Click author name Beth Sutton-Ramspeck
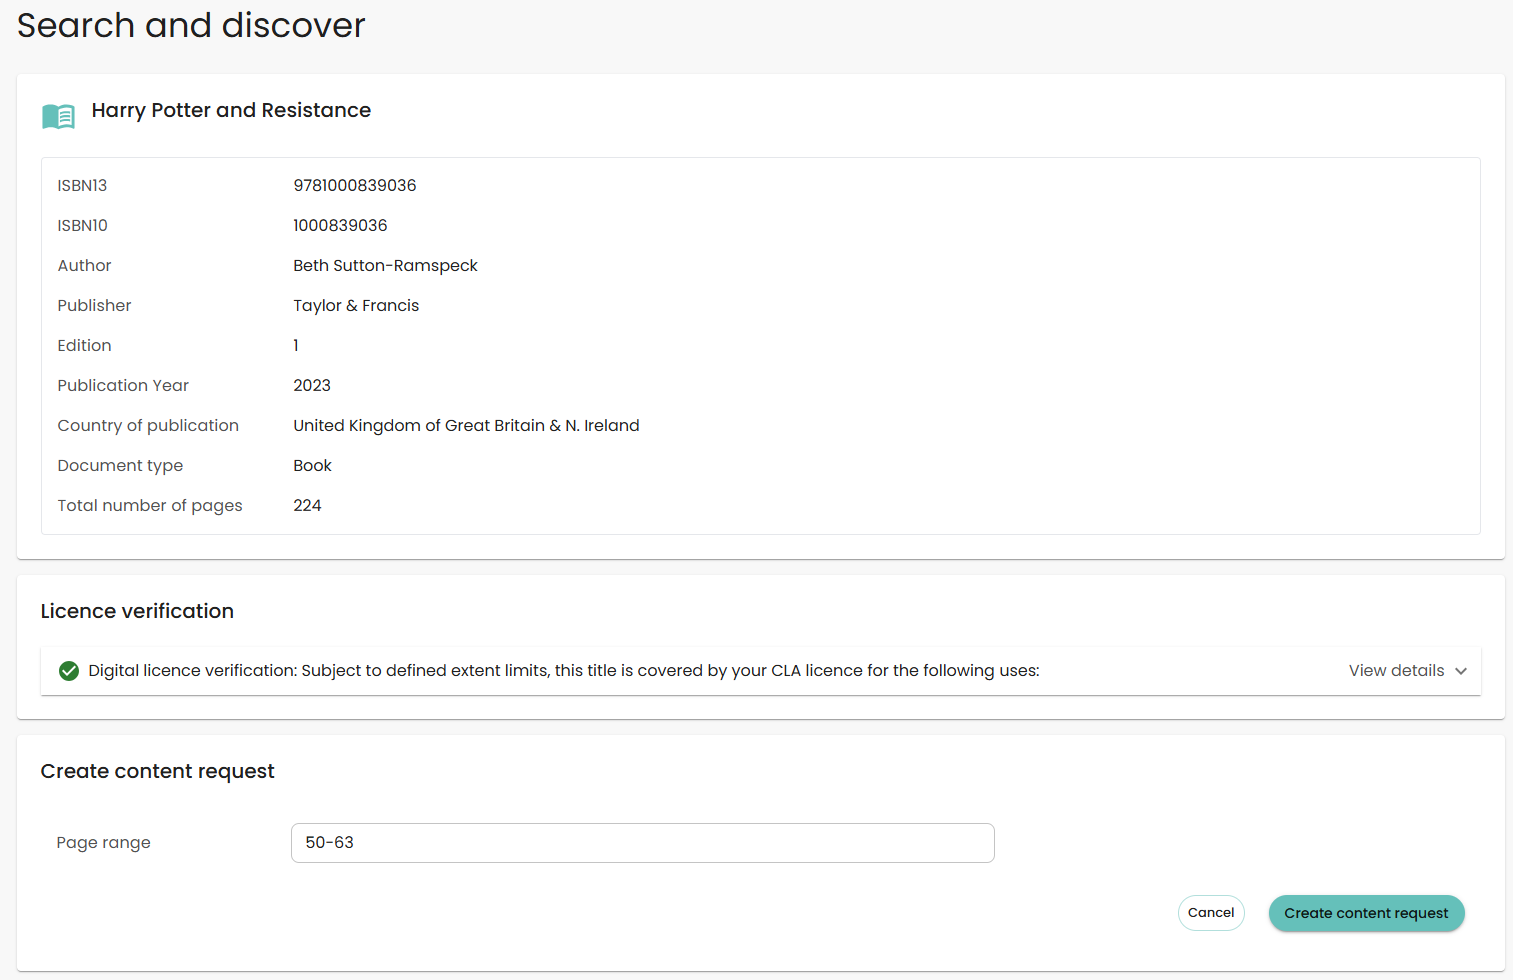Image resolution: width=1513 pixels, height=980 pixels. point(385,265)
